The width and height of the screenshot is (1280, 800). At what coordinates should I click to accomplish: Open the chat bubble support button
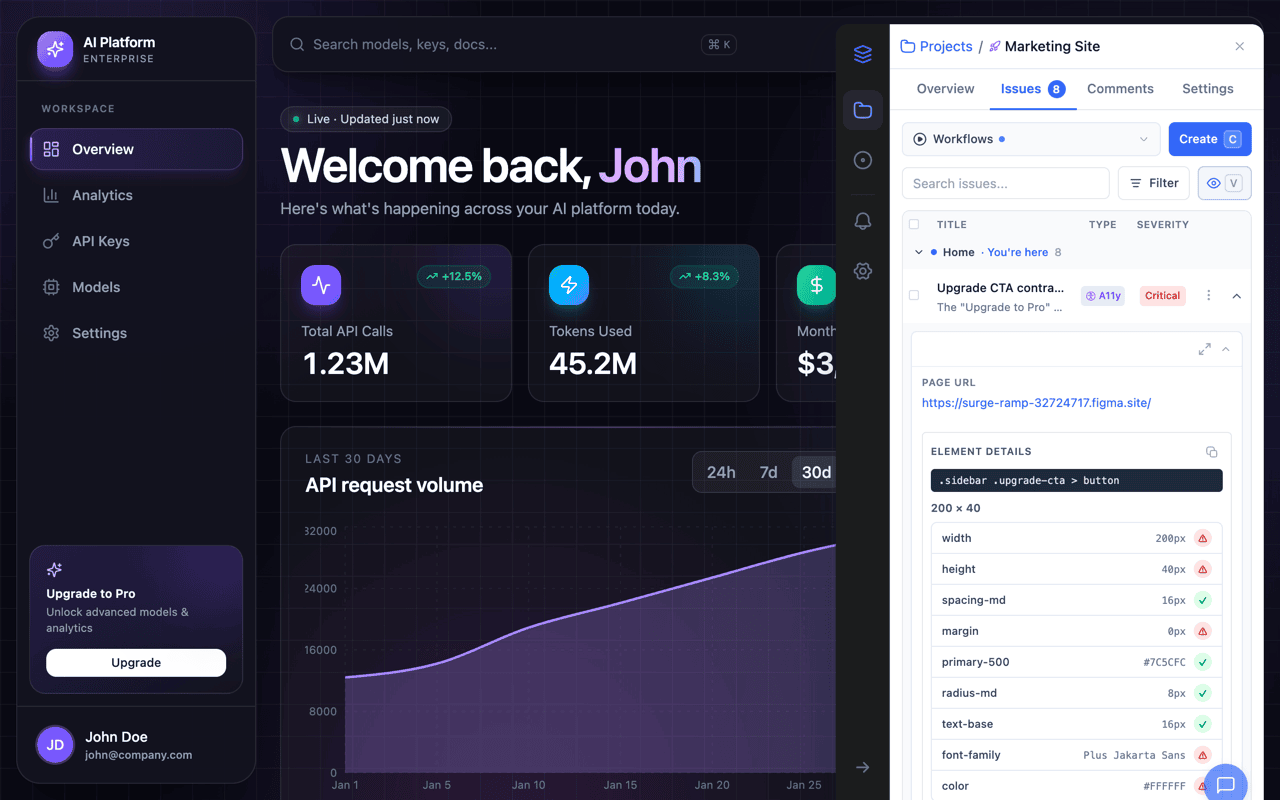click(x=1226, y=785)
